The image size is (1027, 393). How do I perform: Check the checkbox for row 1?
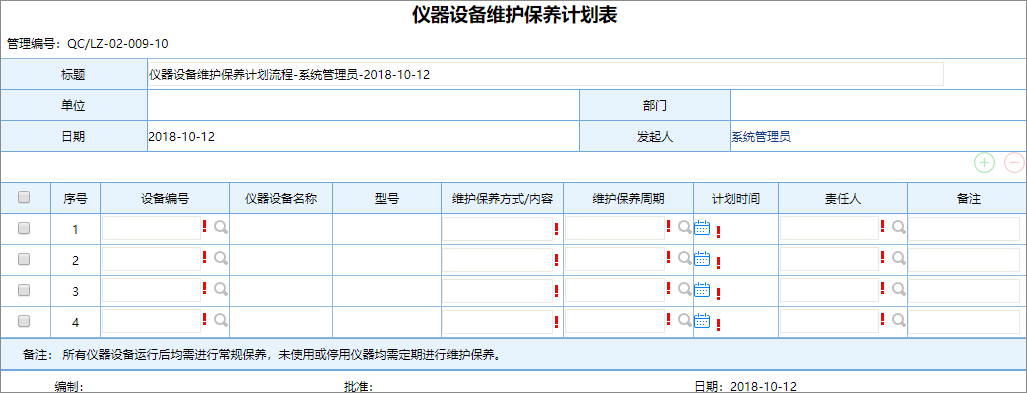click(x=24, y=228)
